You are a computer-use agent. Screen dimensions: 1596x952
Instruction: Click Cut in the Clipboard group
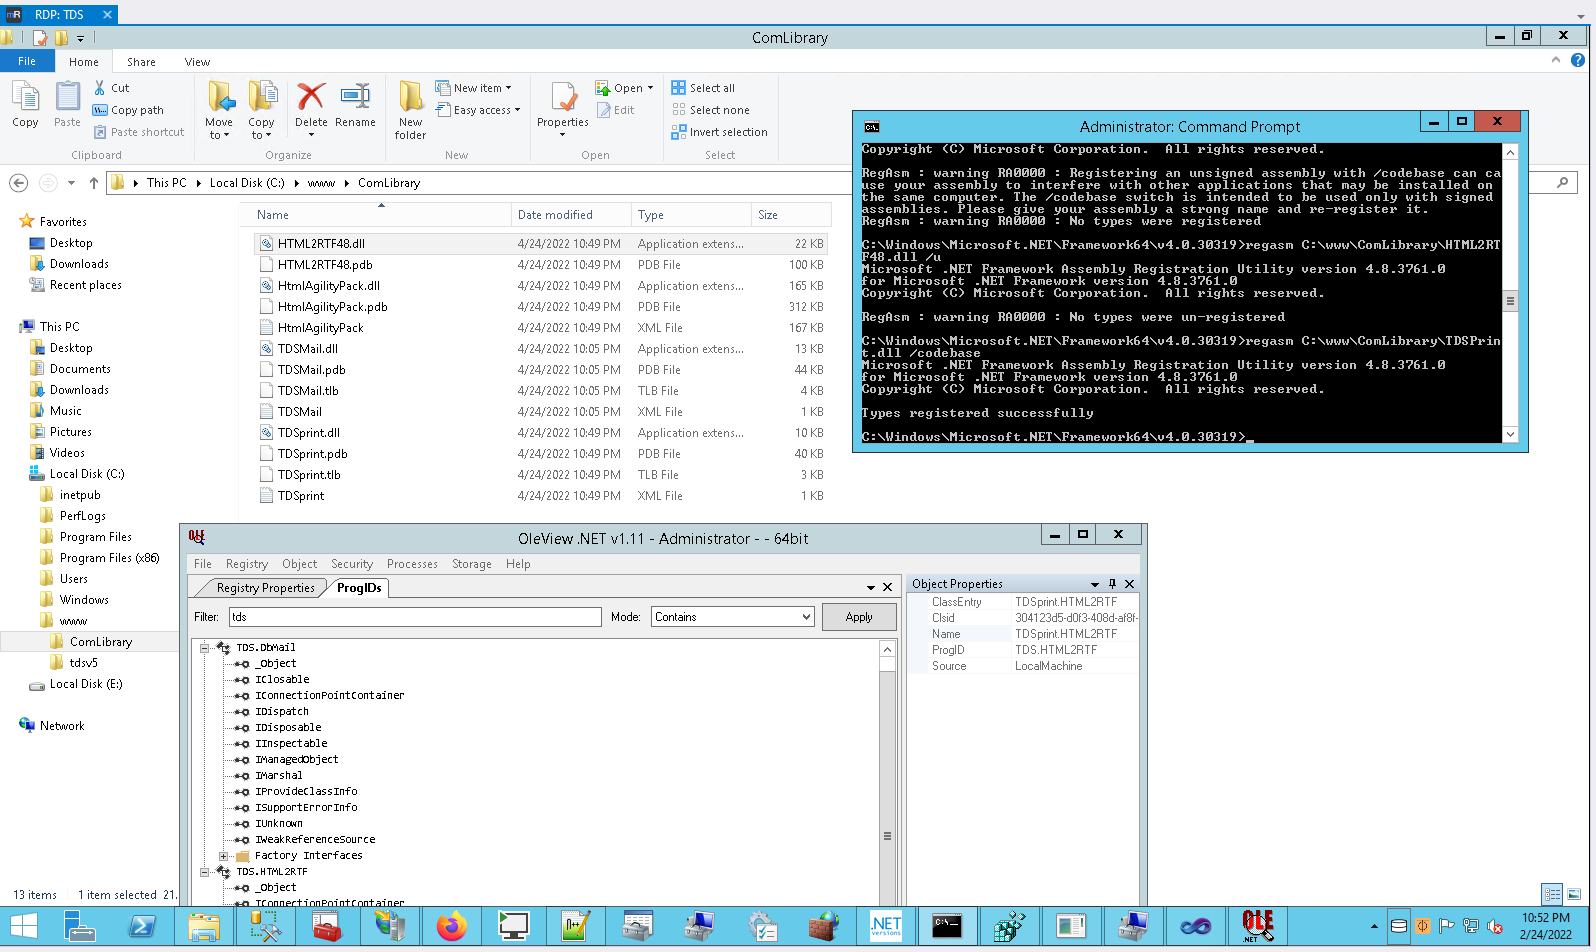click(x=111, y=88)
